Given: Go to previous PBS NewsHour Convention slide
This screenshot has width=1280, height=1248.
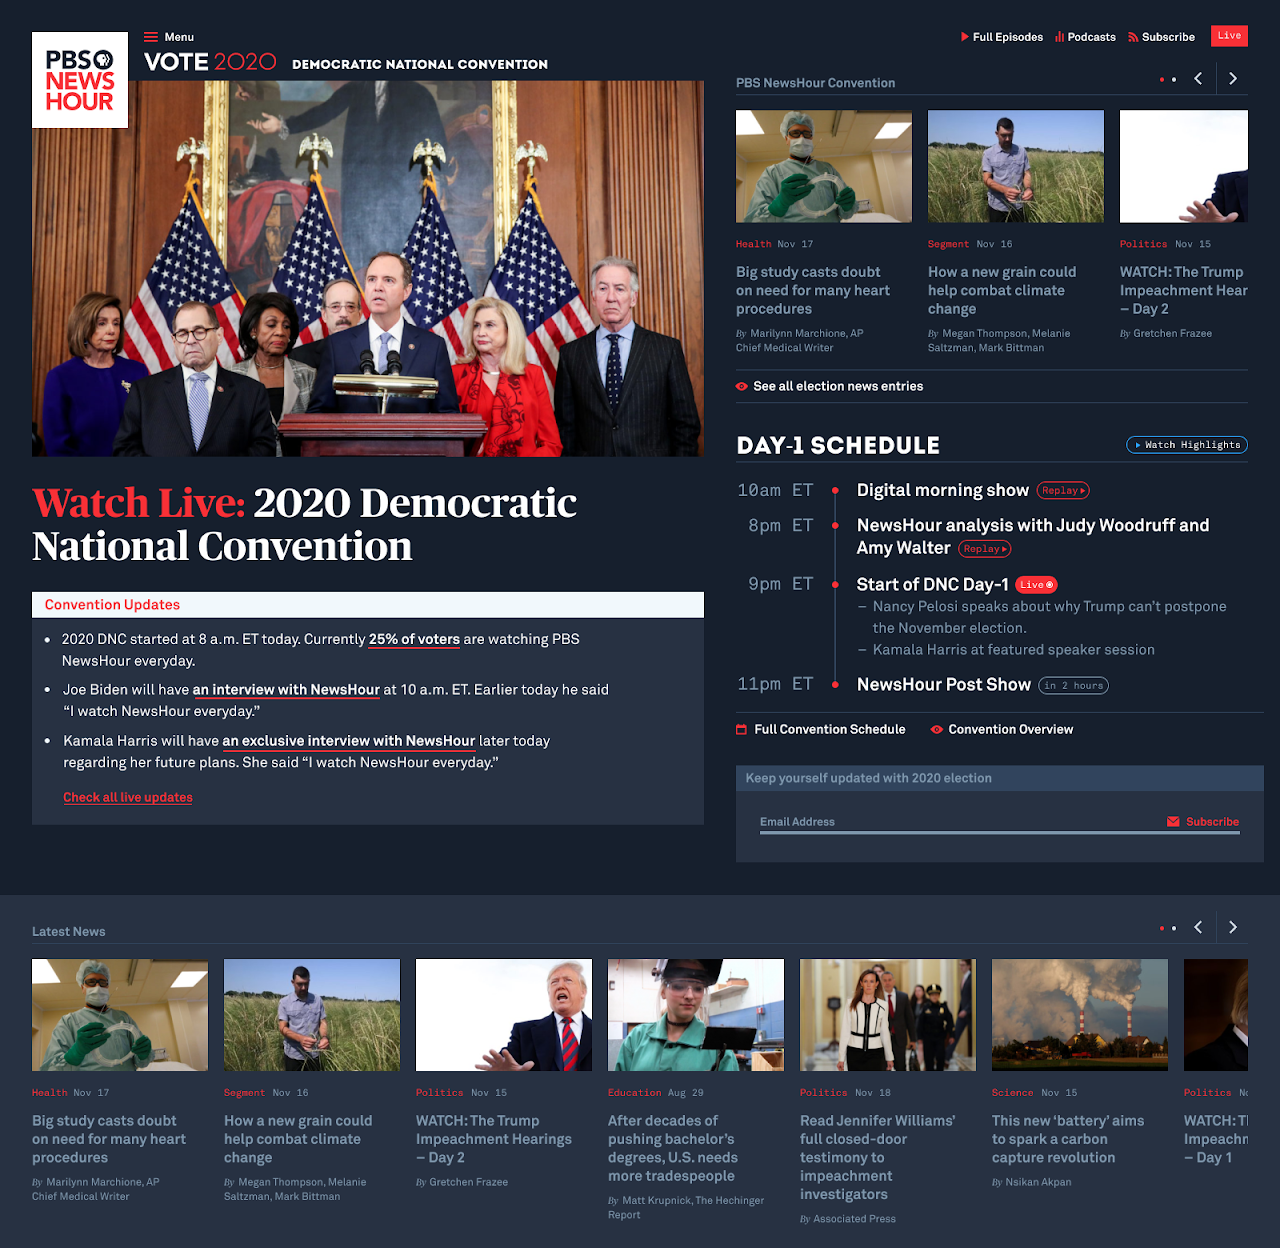Looking at the screenshot, I should [x=1198, y=79].
